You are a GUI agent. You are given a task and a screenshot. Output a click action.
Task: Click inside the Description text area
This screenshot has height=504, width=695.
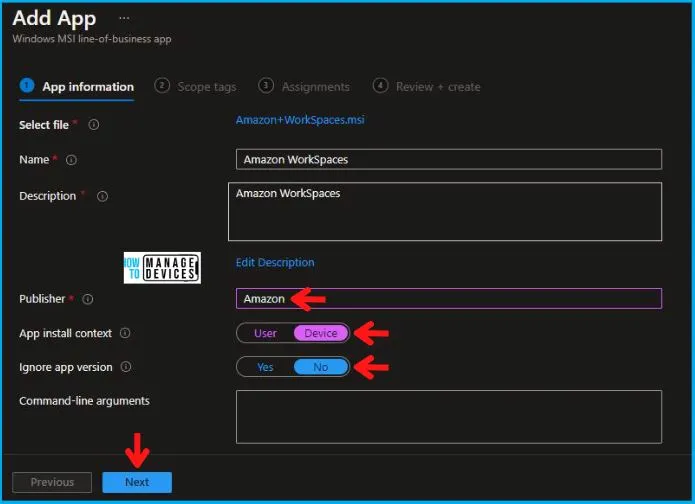point(445,212)
